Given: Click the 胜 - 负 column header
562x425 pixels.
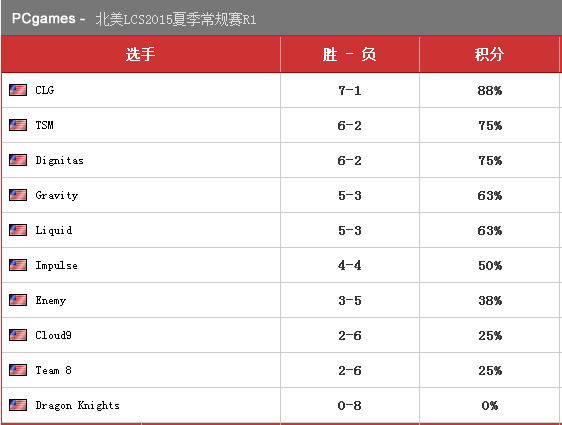Looking at the screenshot, I should pos(349,54).
